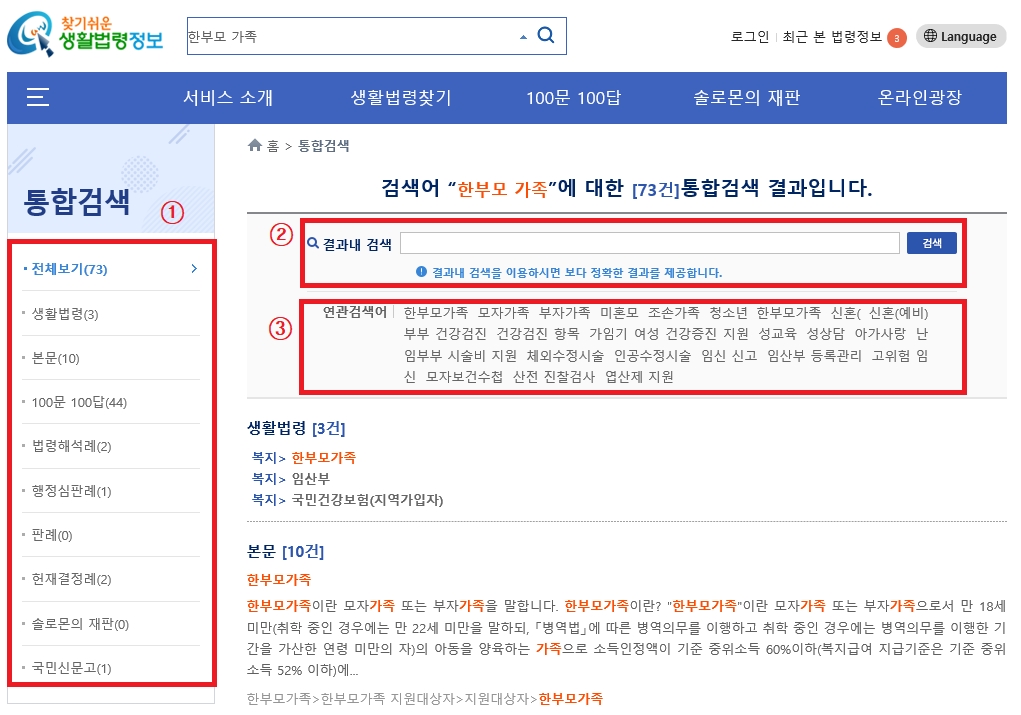
Task: Open the 솔로몬의 재판 menu
Action: click(x=746, y=98)
